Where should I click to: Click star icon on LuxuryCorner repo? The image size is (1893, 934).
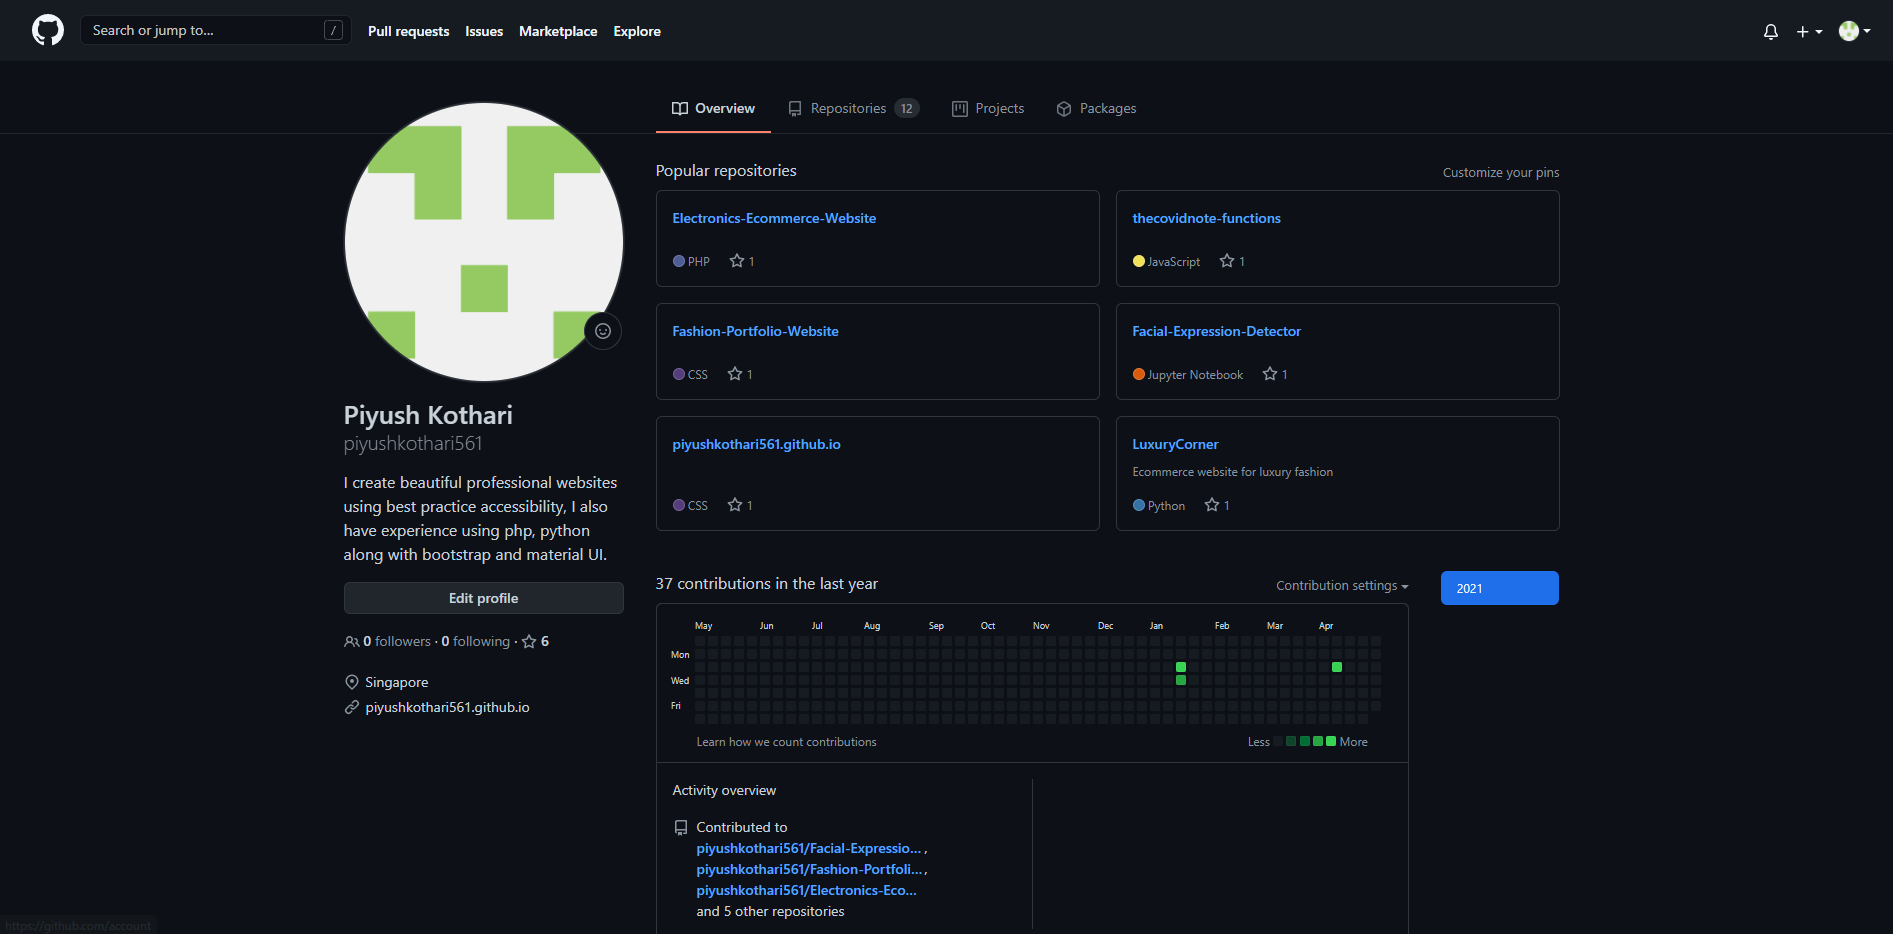[1212, 506]
